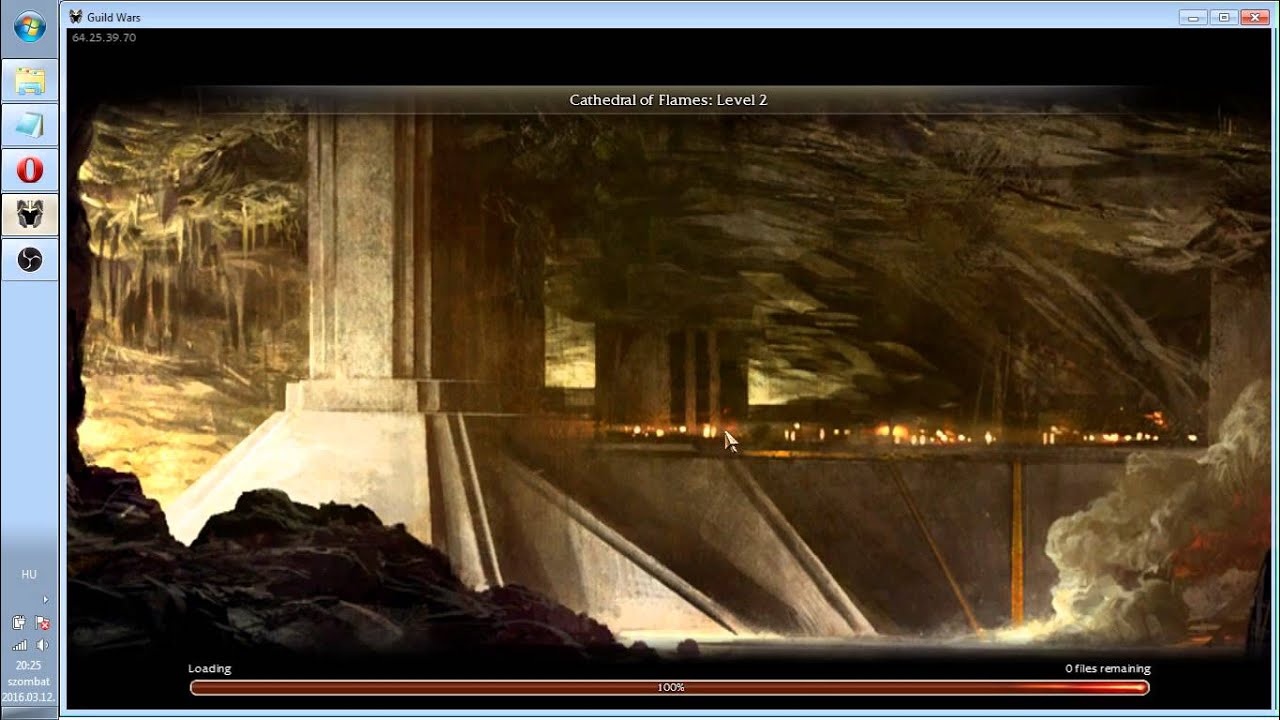This screenshot has height=720, width=1280.
Task: Open network signal tray icon
Action: tap(19, 645)
